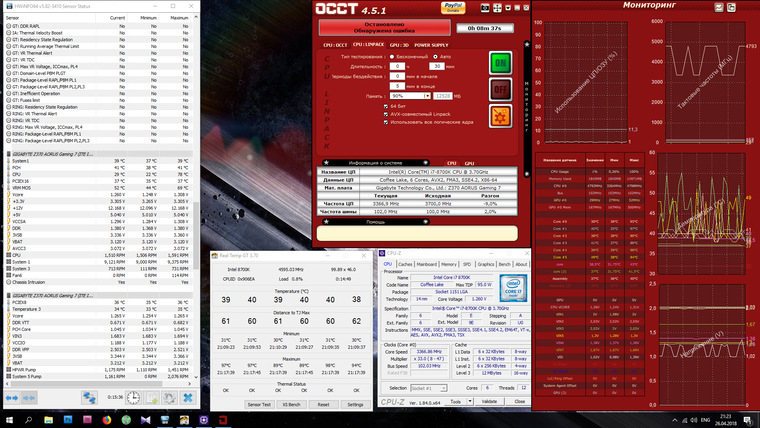760x428 pixels.
Task: Click HWiNFO blue X close-sensors icon
Action: pos(188,398)
